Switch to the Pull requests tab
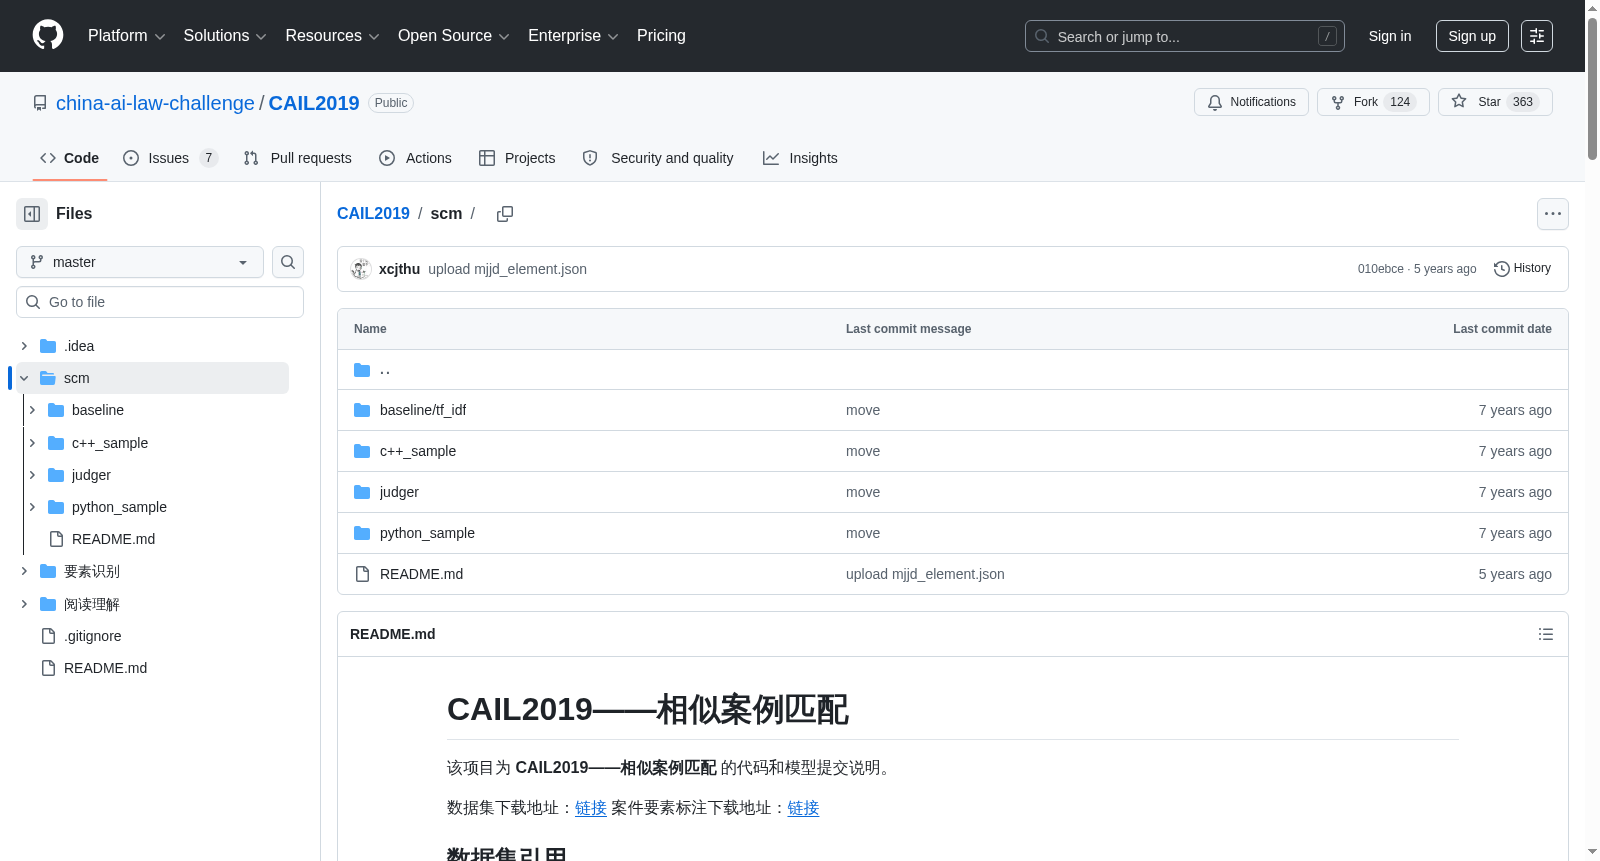 pyautogui.click(x=298, y=158)
